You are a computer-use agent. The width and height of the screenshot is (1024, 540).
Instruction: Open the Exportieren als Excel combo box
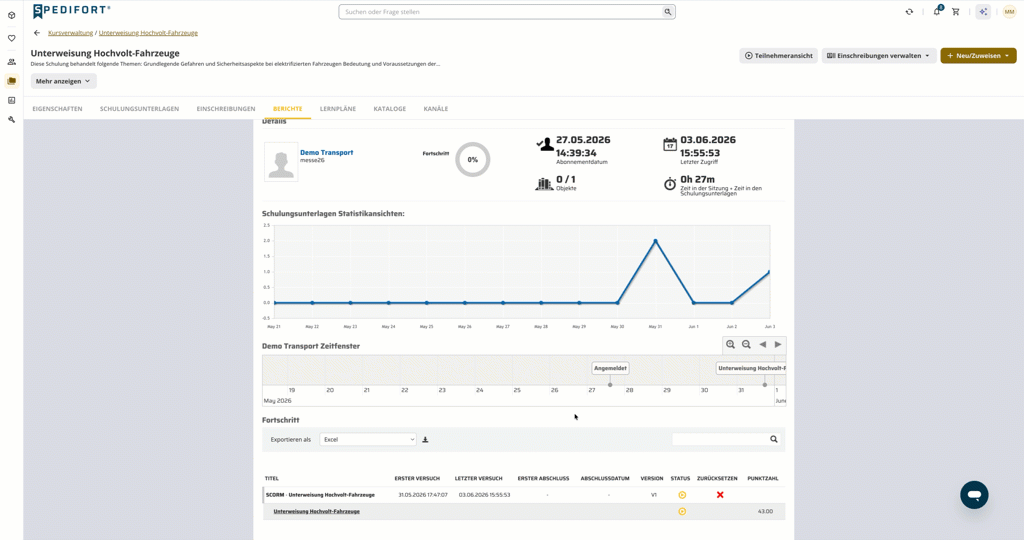tap(368, 439)
